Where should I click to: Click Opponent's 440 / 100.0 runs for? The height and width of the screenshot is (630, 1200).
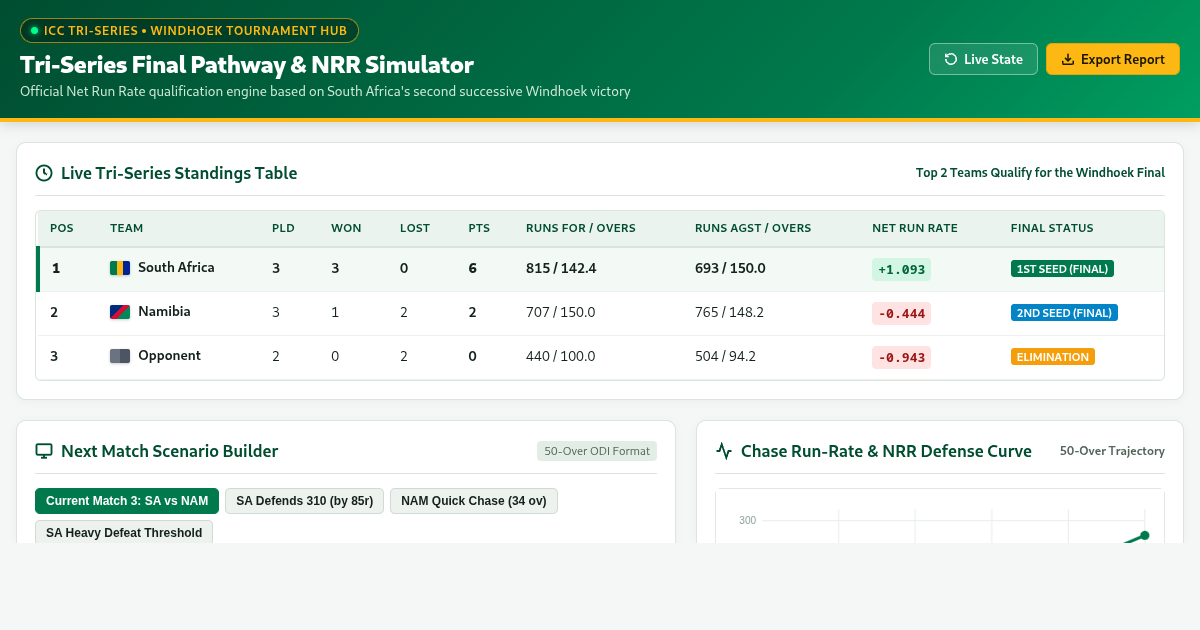click(561, 356)
